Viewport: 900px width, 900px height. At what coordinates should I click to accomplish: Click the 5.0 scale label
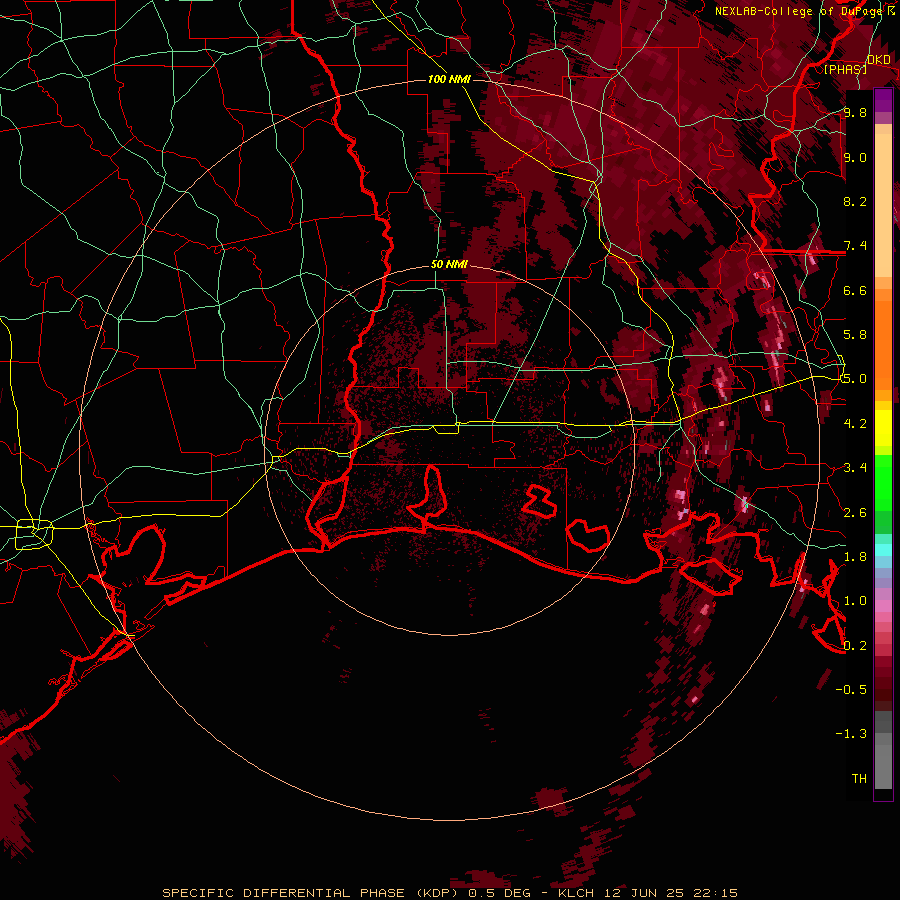[x=855, y=379]
